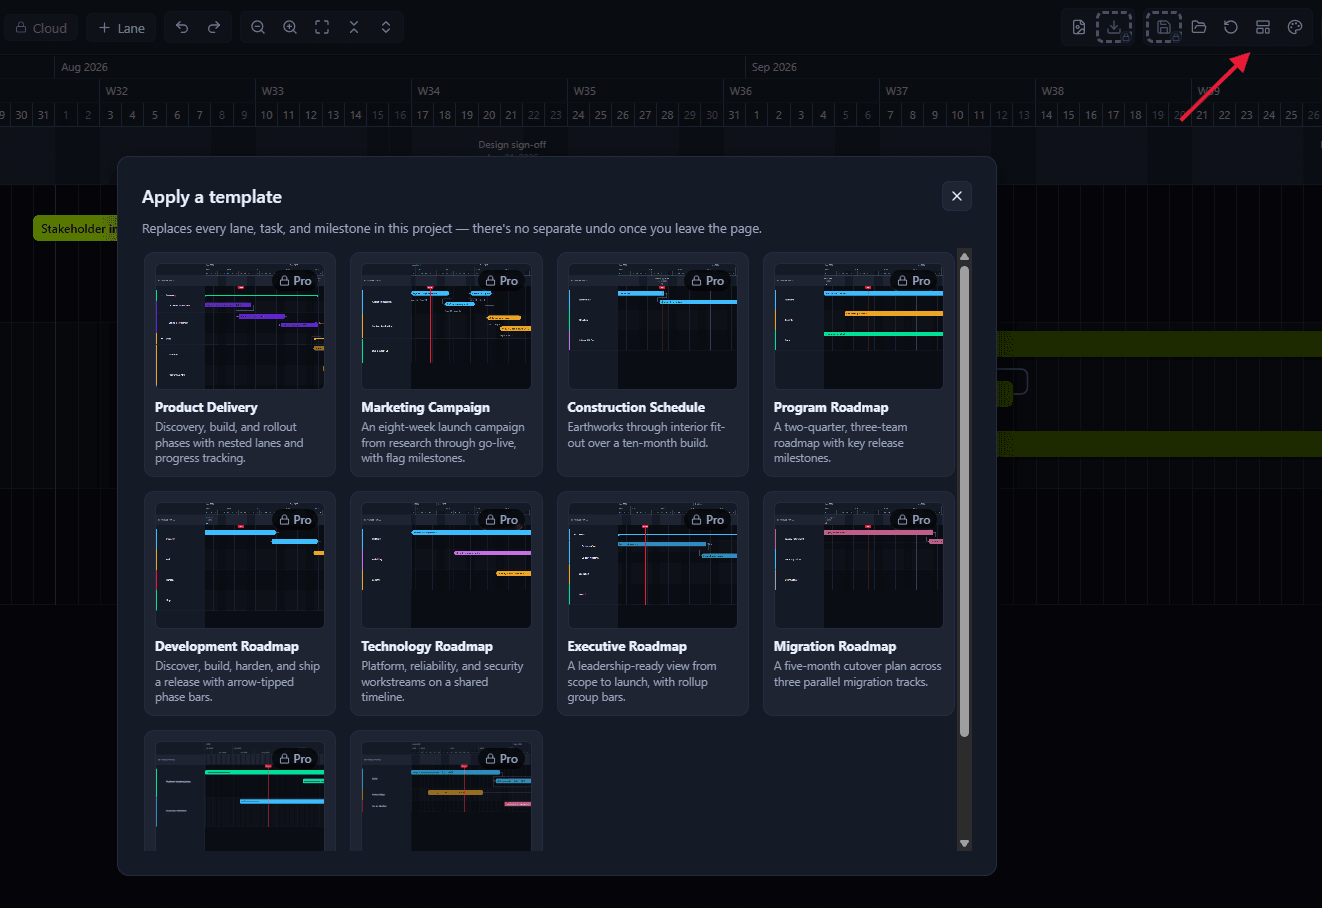
Task: Click the locked save icon
Action: pos(1164,28)
